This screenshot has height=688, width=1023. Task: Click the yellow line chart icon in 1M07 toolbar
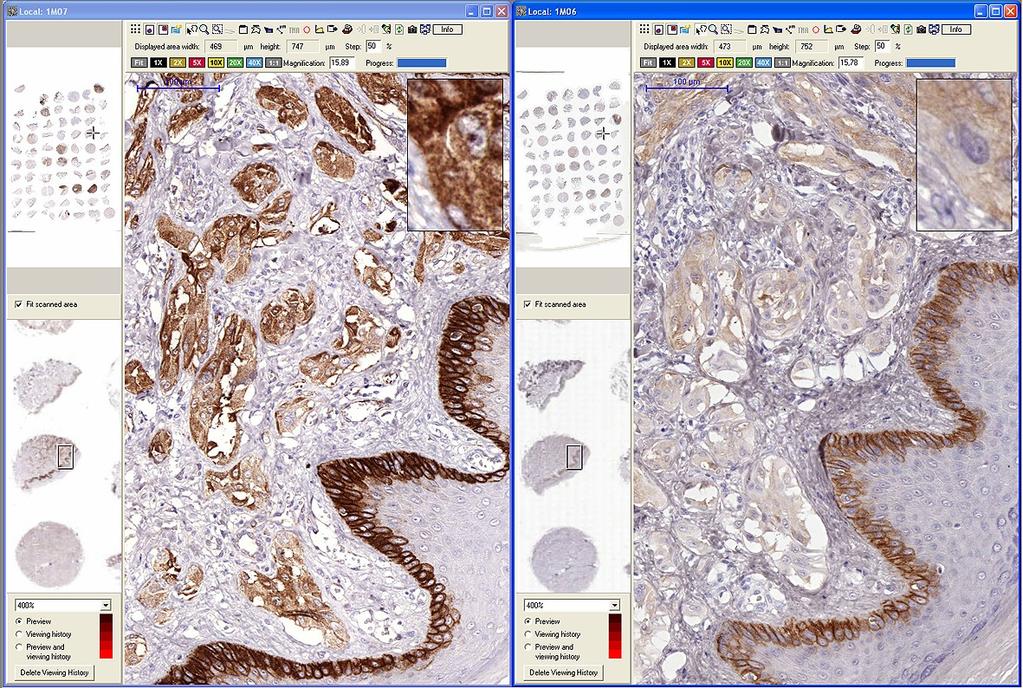click(319, 29)
